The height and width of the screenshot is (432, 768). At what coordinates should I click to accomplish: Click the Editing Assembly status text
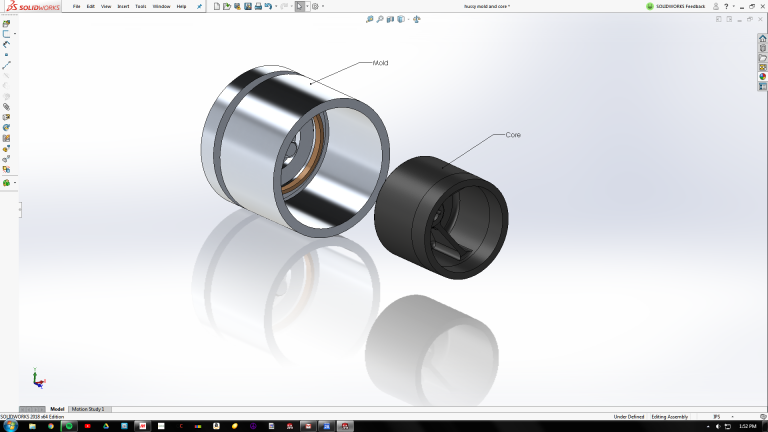[x=670, y=417]
